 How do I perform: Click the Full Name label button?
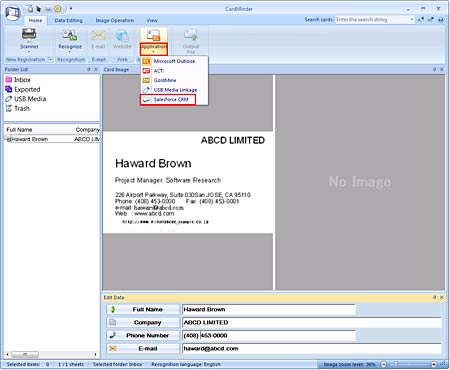point(143,309)
